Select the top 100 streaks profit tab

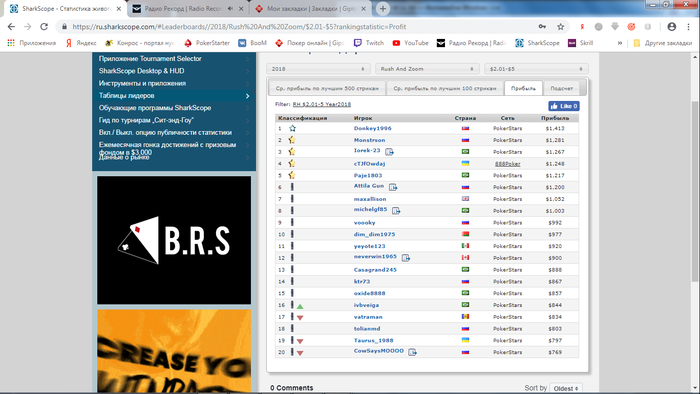click(445, 88)
